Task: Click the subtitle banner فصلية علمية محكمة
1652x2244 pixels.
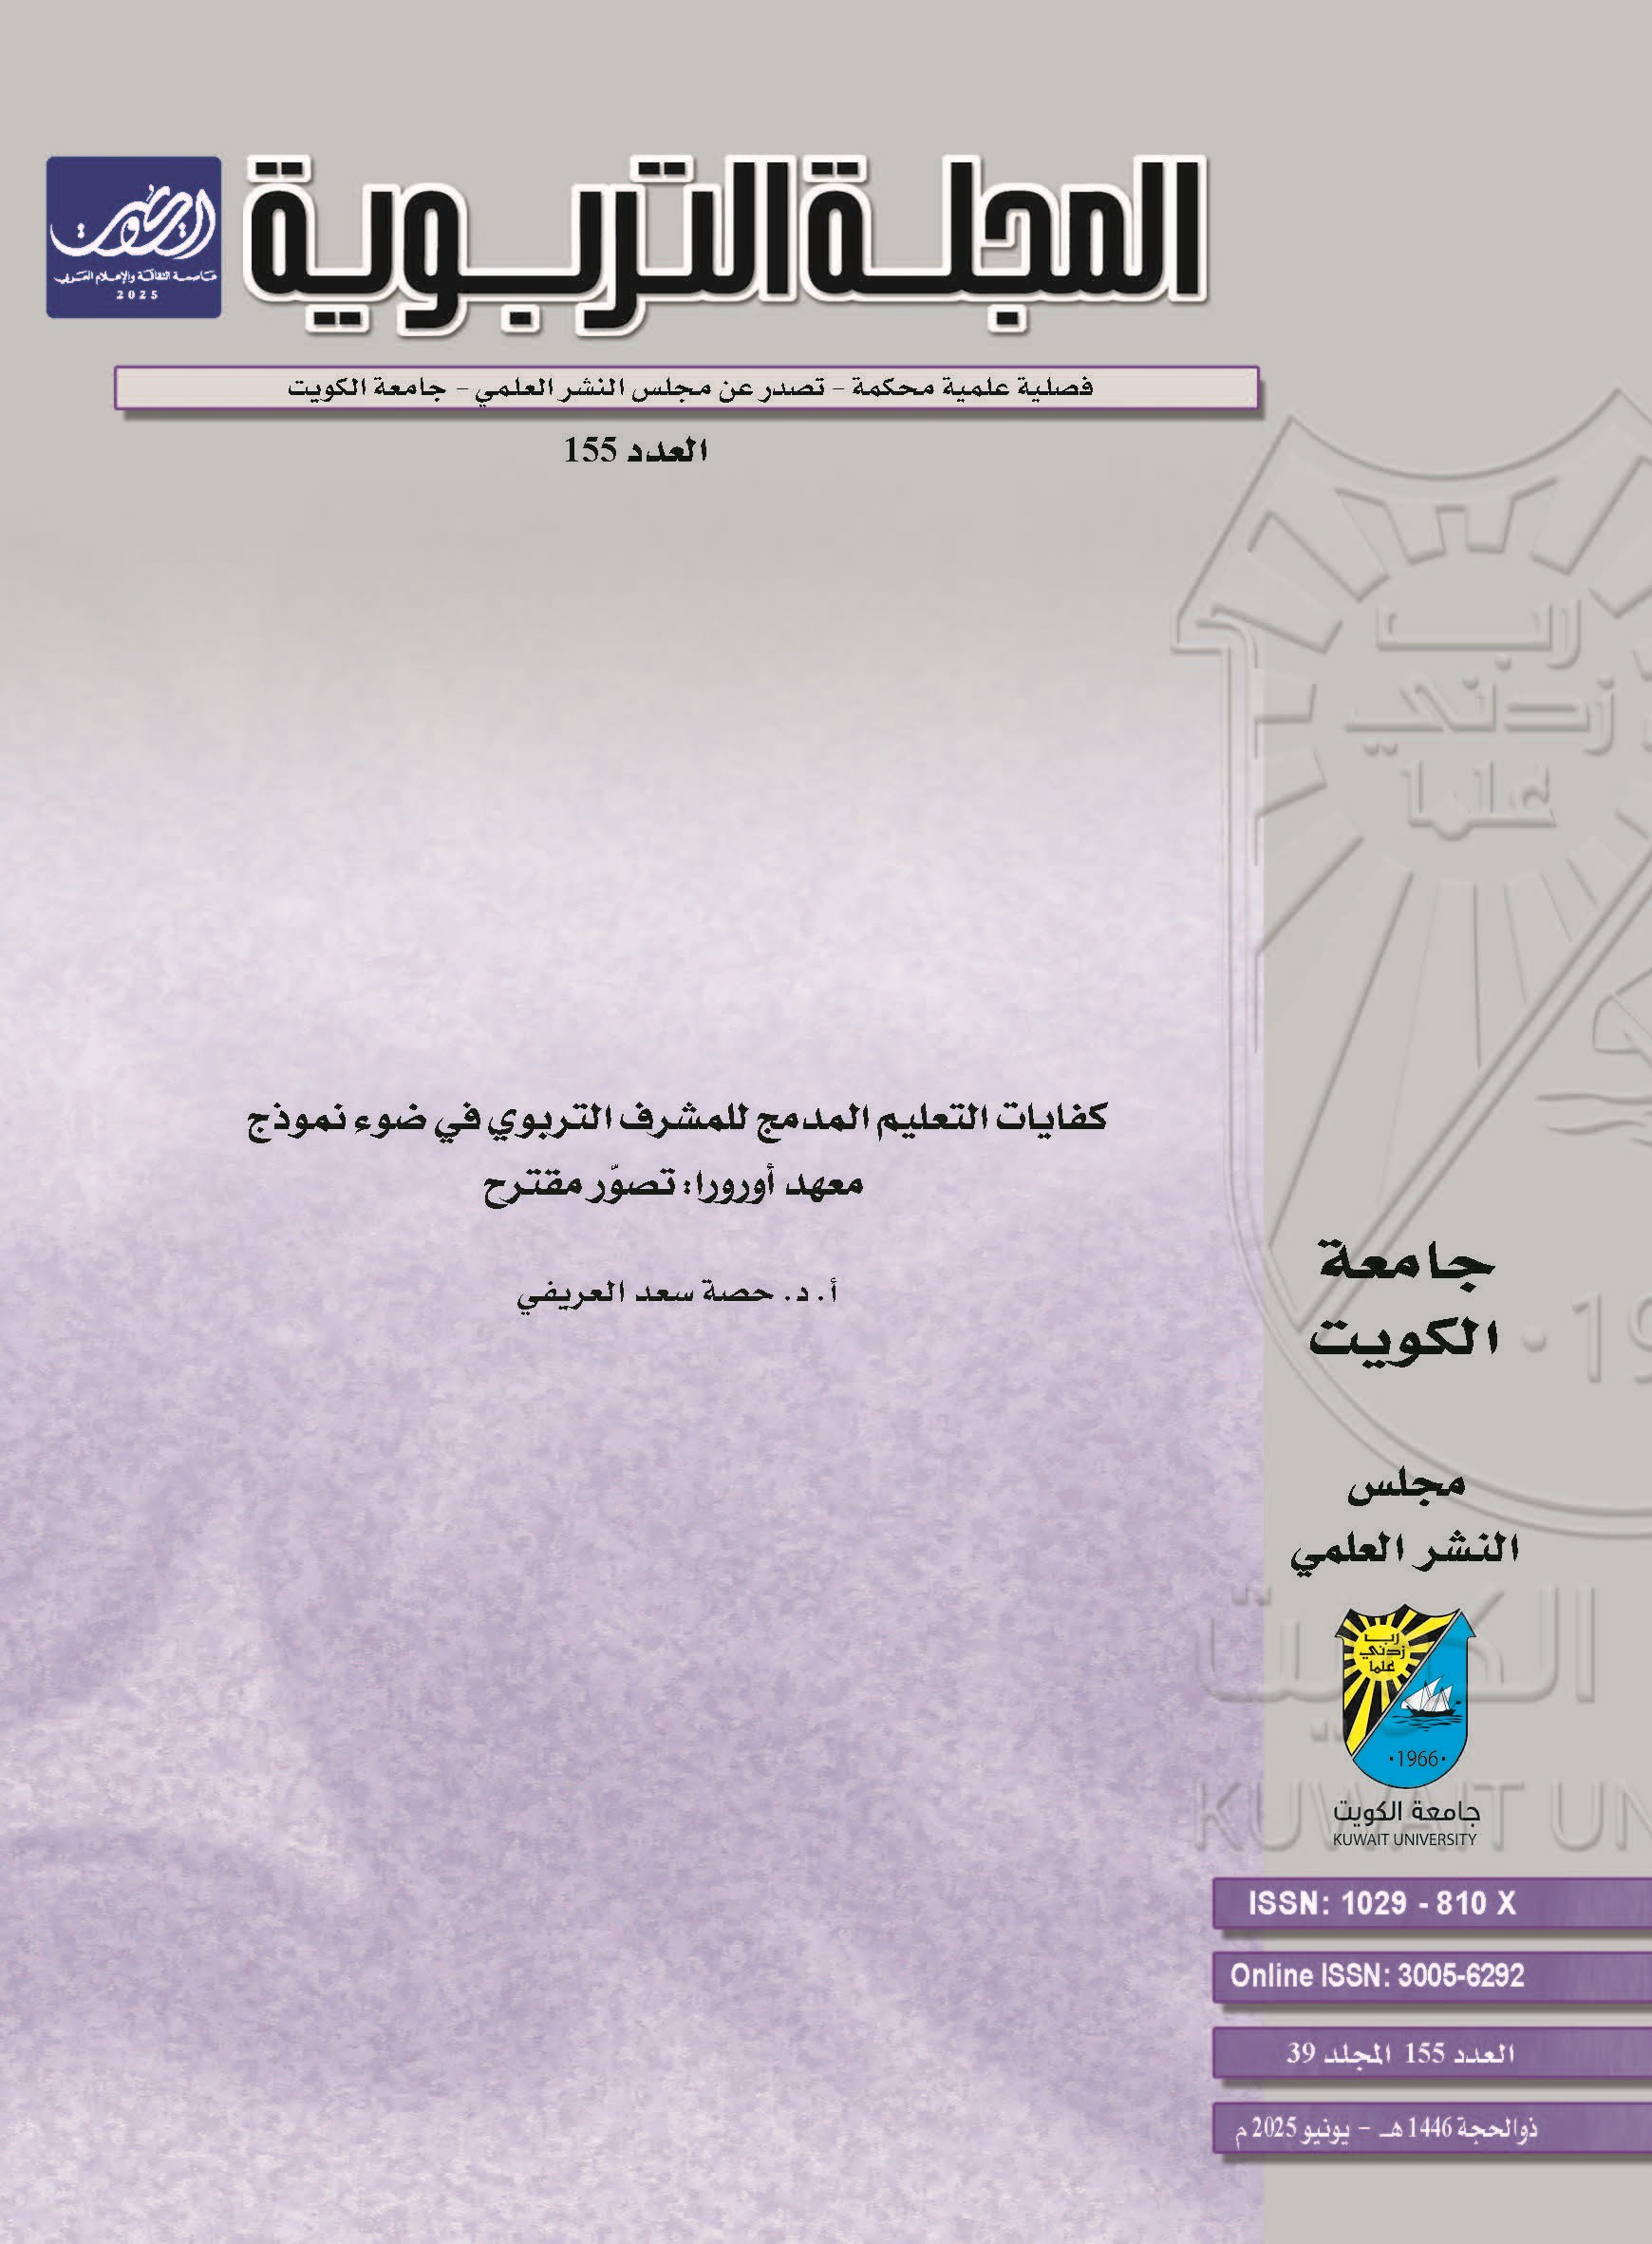Action: coord(686,388)
